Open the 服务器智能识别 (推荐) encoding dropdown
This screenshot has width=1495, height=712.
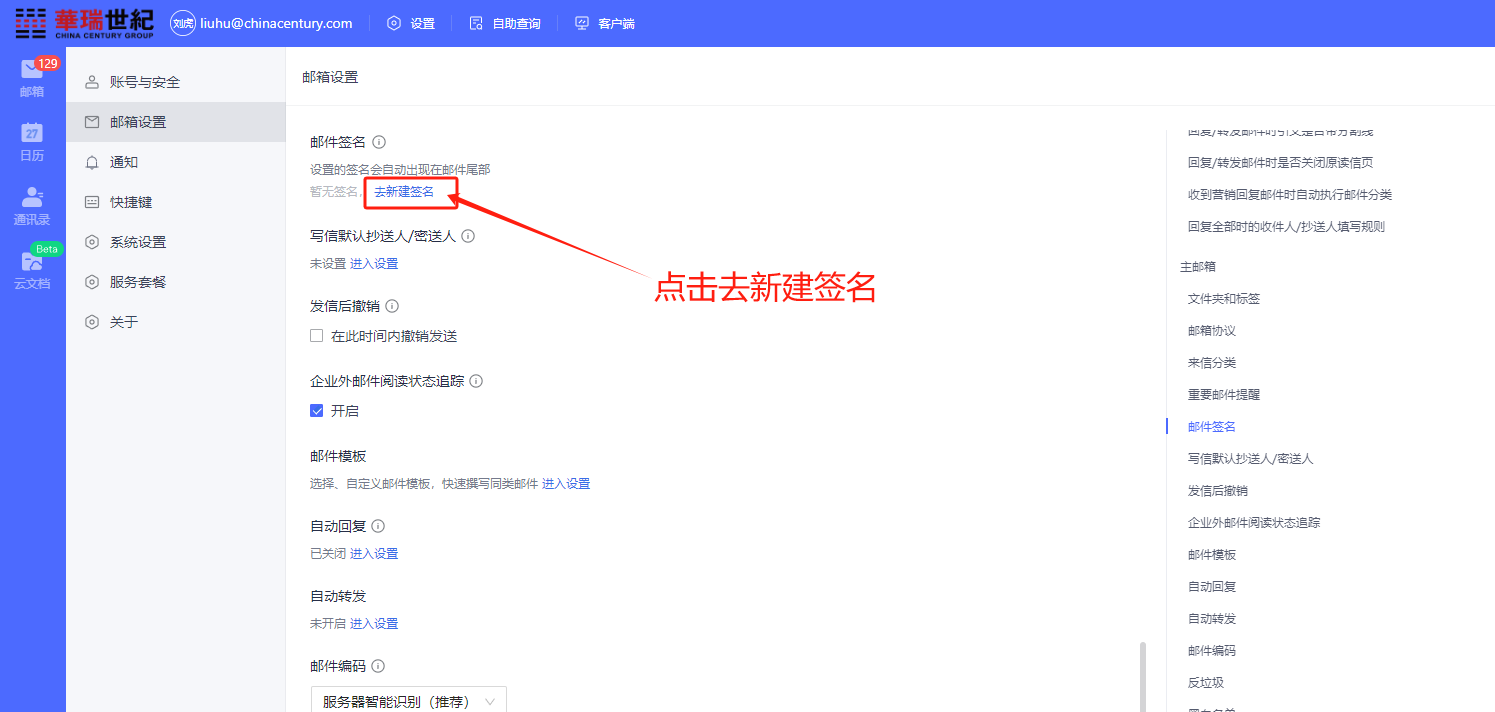[x=409, y=701]
